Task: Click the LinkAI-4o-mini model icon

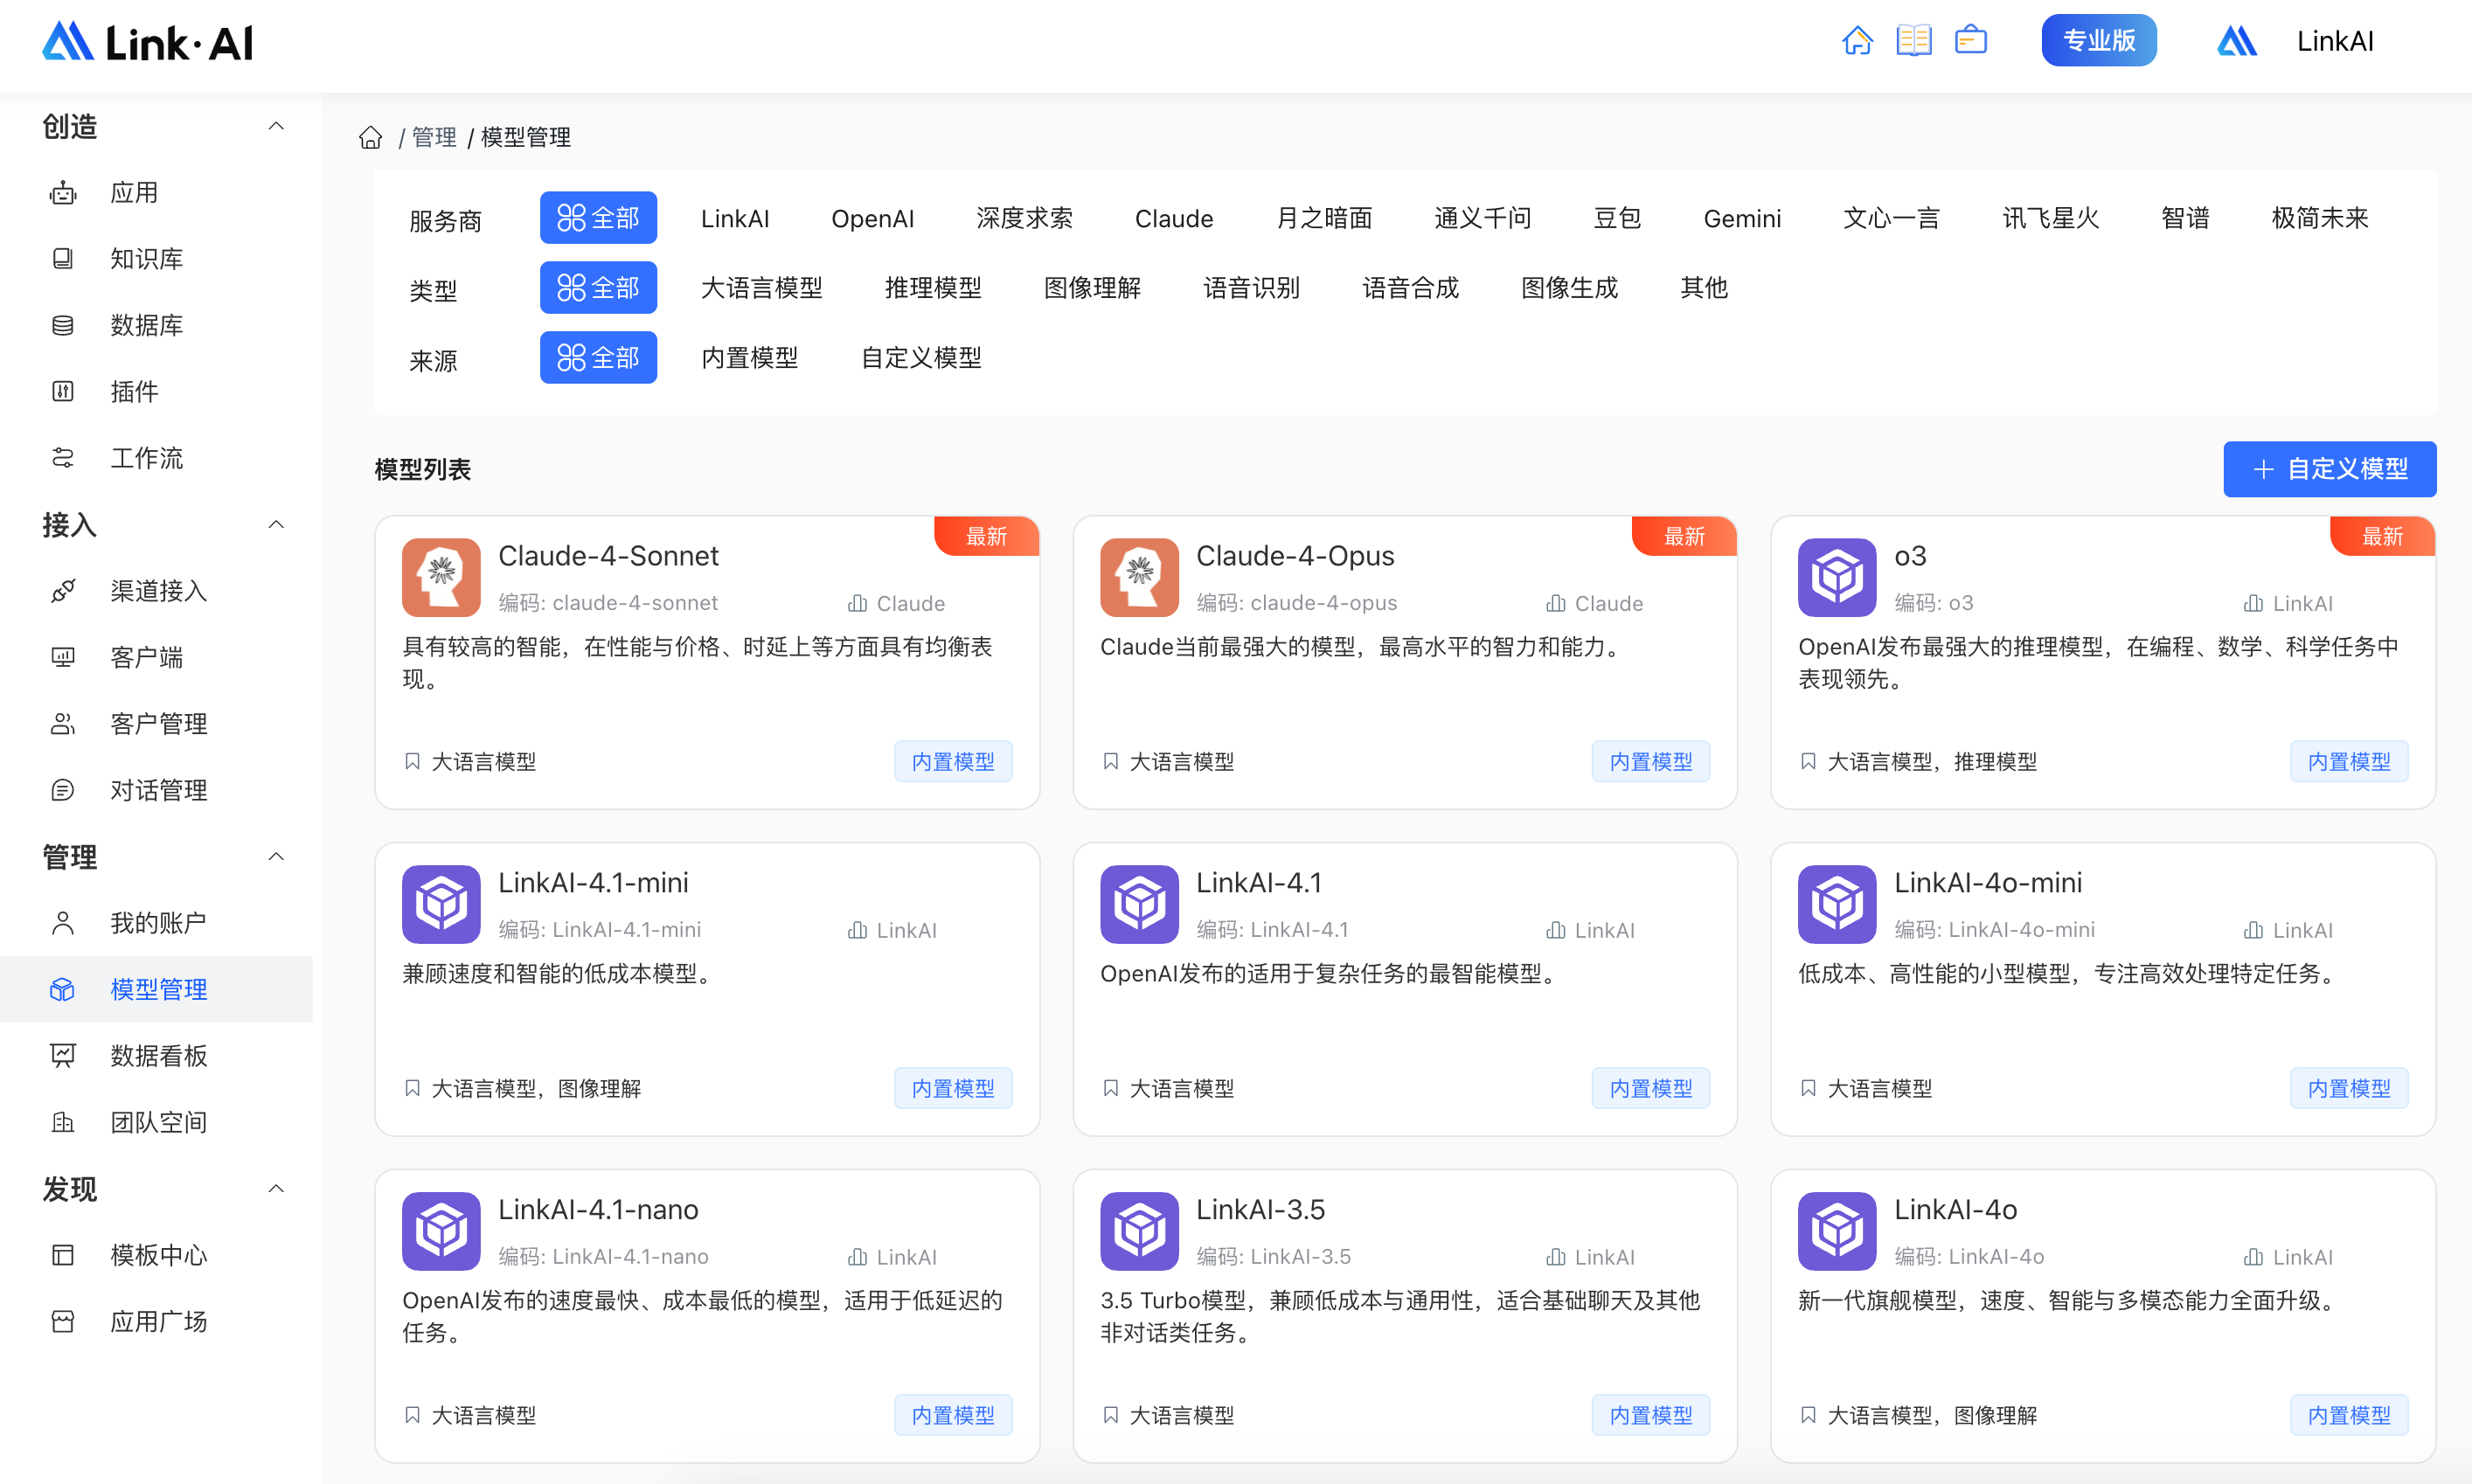Action: (x=1837, y=904)
